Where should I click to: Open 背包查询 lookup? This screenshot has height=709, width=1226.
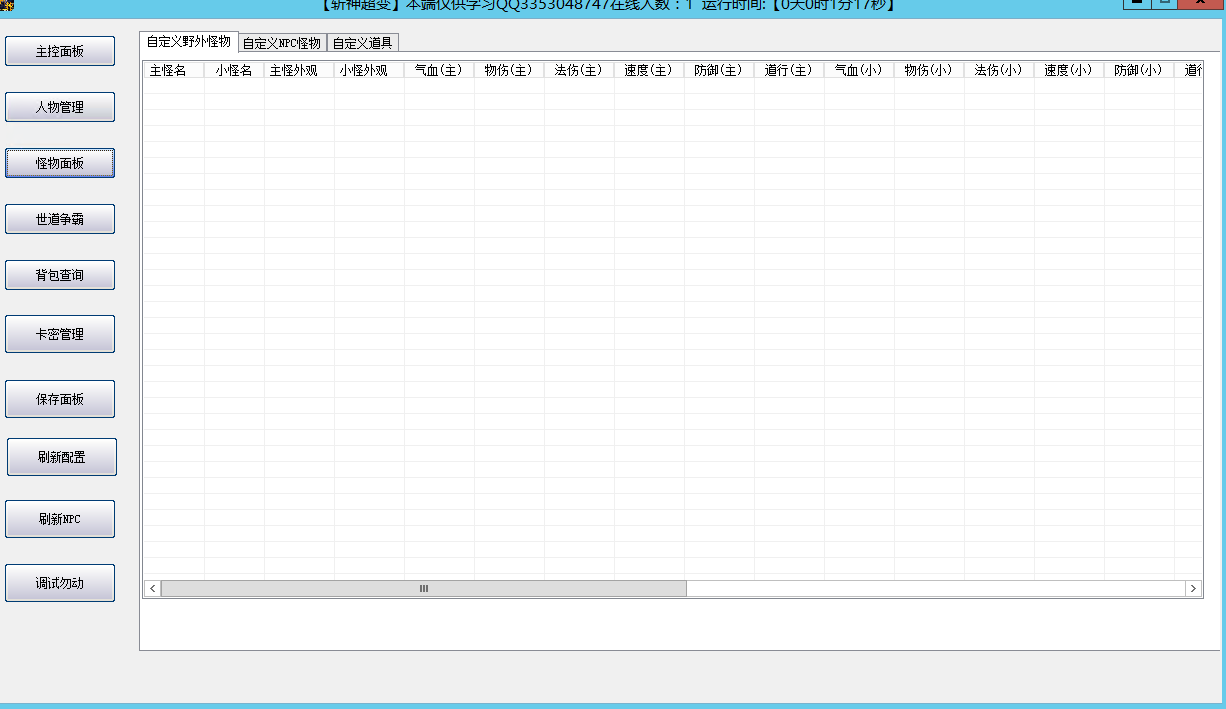click(60, 276)
